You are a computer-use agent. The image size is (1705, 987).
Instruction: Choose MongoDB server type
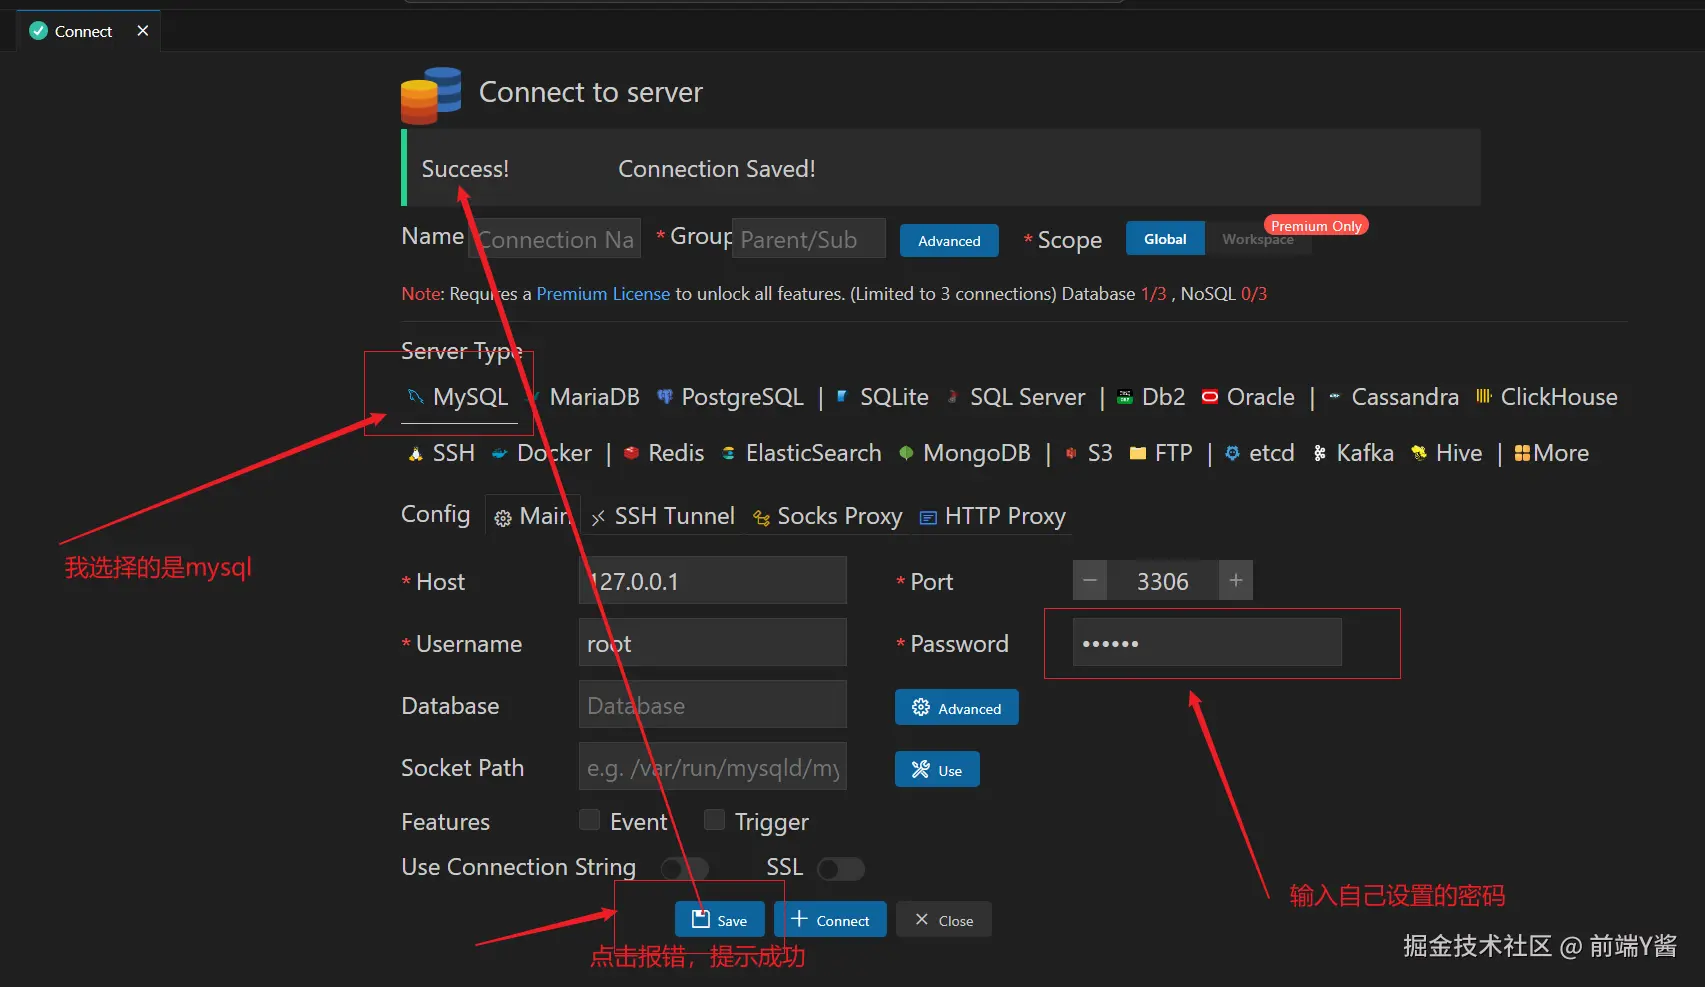click(x=965, y=453)
